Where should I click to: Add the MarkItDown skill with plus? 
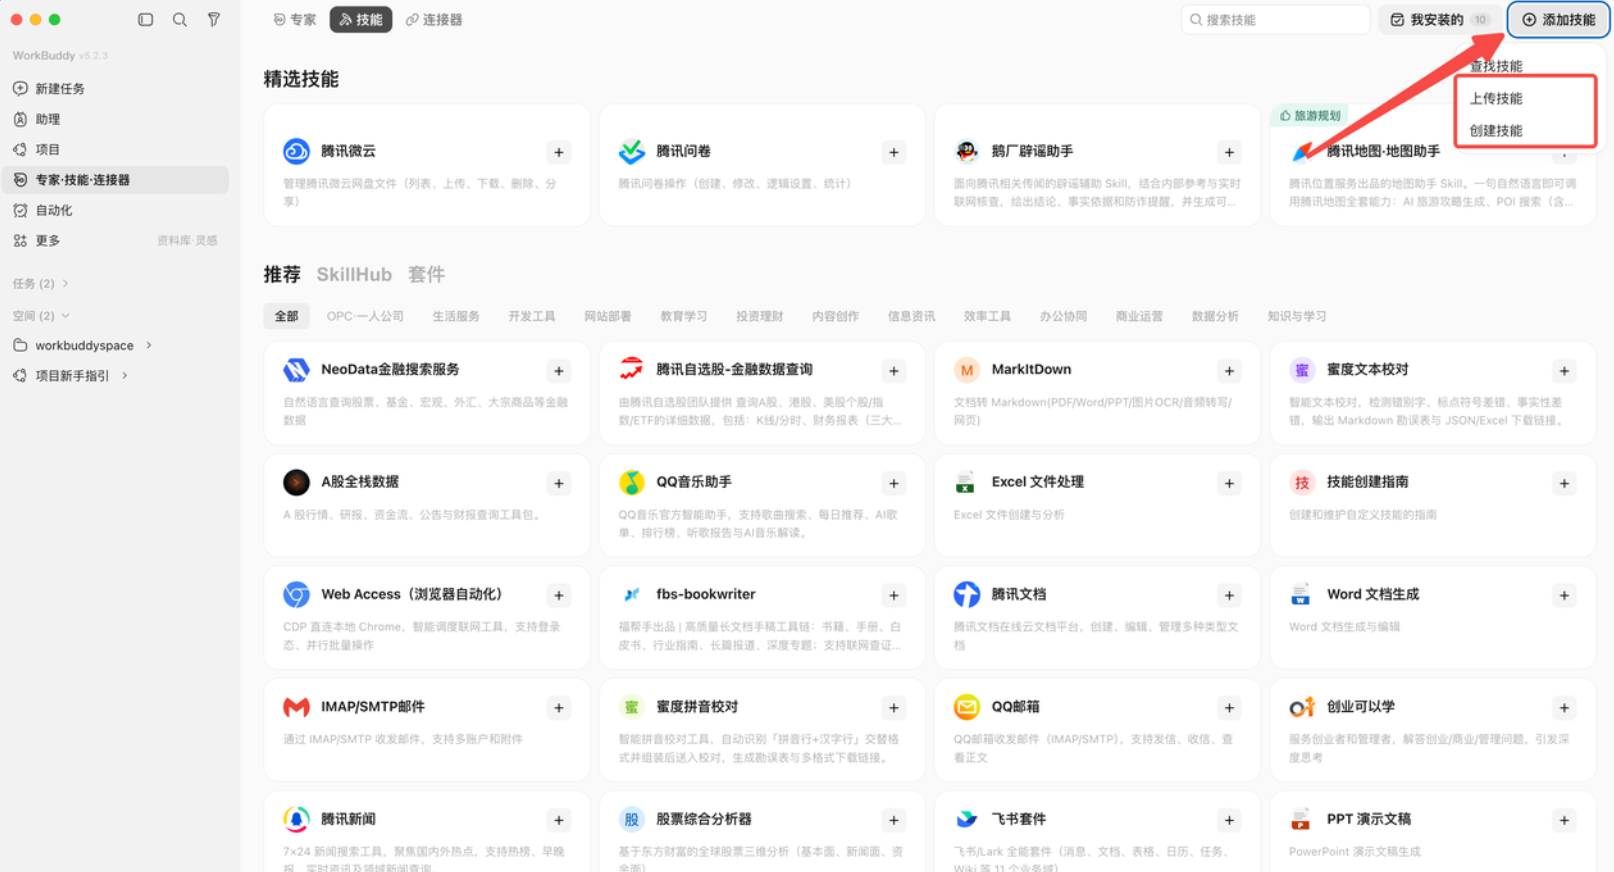click(x=1229, y=371)
